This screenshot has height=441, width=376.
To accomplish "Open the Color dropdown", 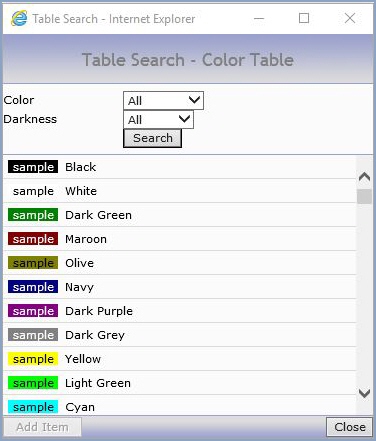I will [163, 100].
